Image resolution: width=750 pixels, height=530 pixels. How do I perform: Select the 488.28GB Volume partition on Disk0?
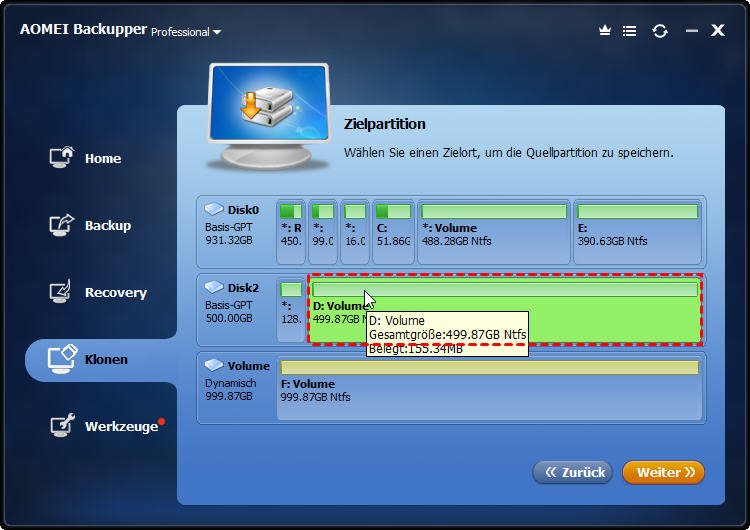click(494, 232)
